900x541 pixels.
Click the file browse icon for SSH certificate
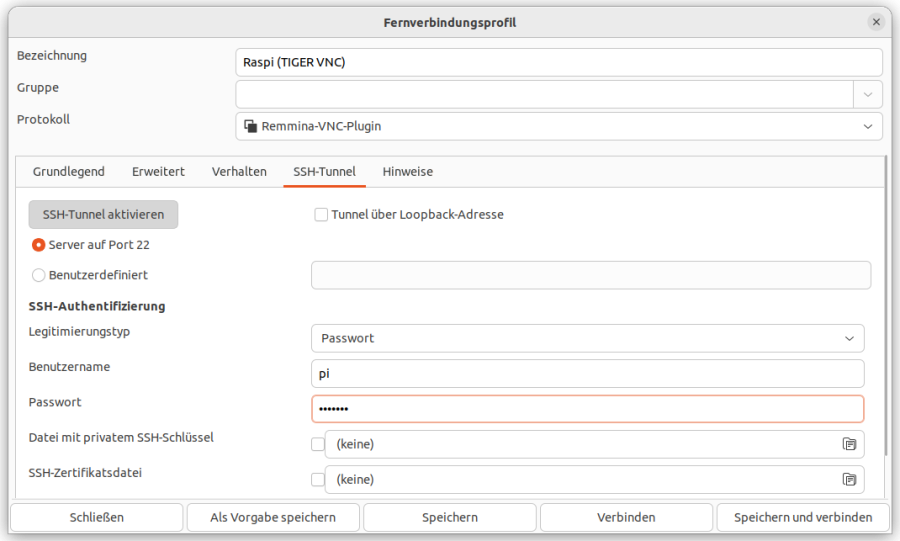(x=849, y=479)
